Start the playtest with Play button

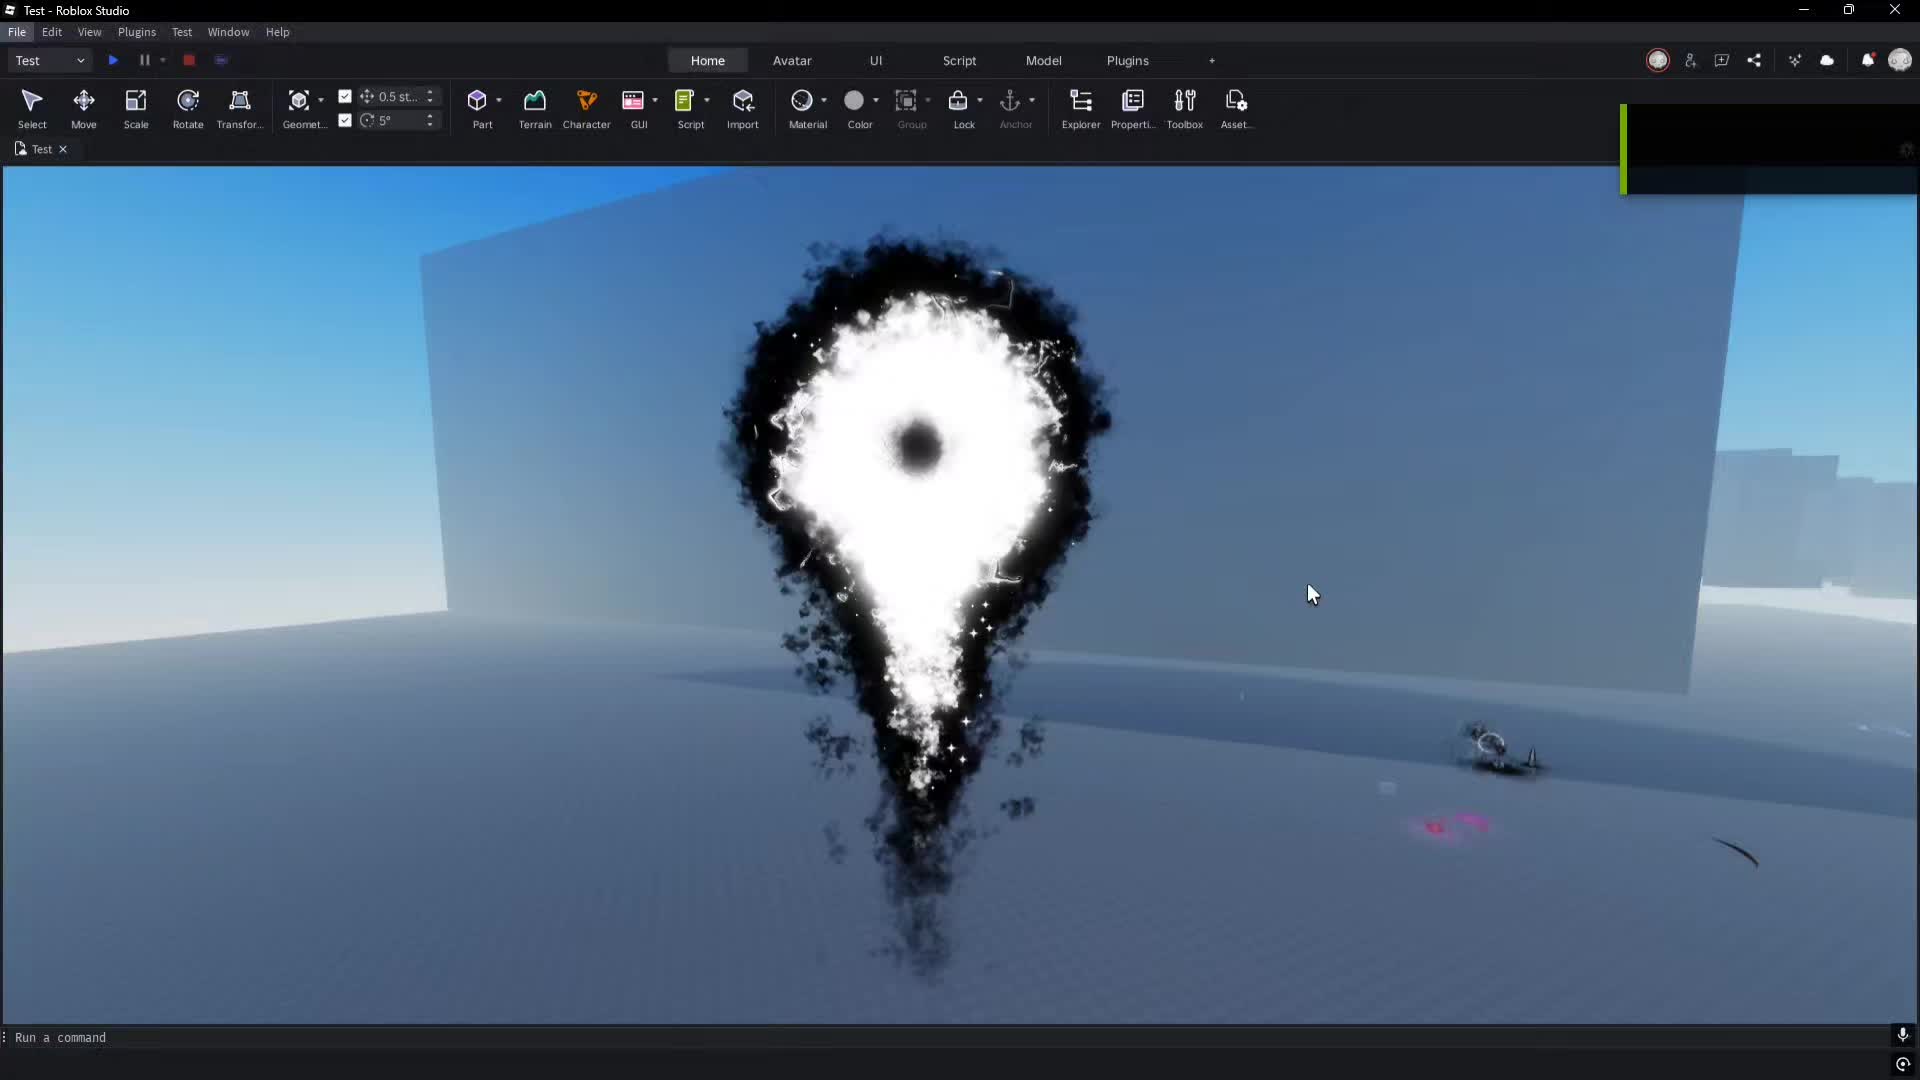[x=113, y=61]
